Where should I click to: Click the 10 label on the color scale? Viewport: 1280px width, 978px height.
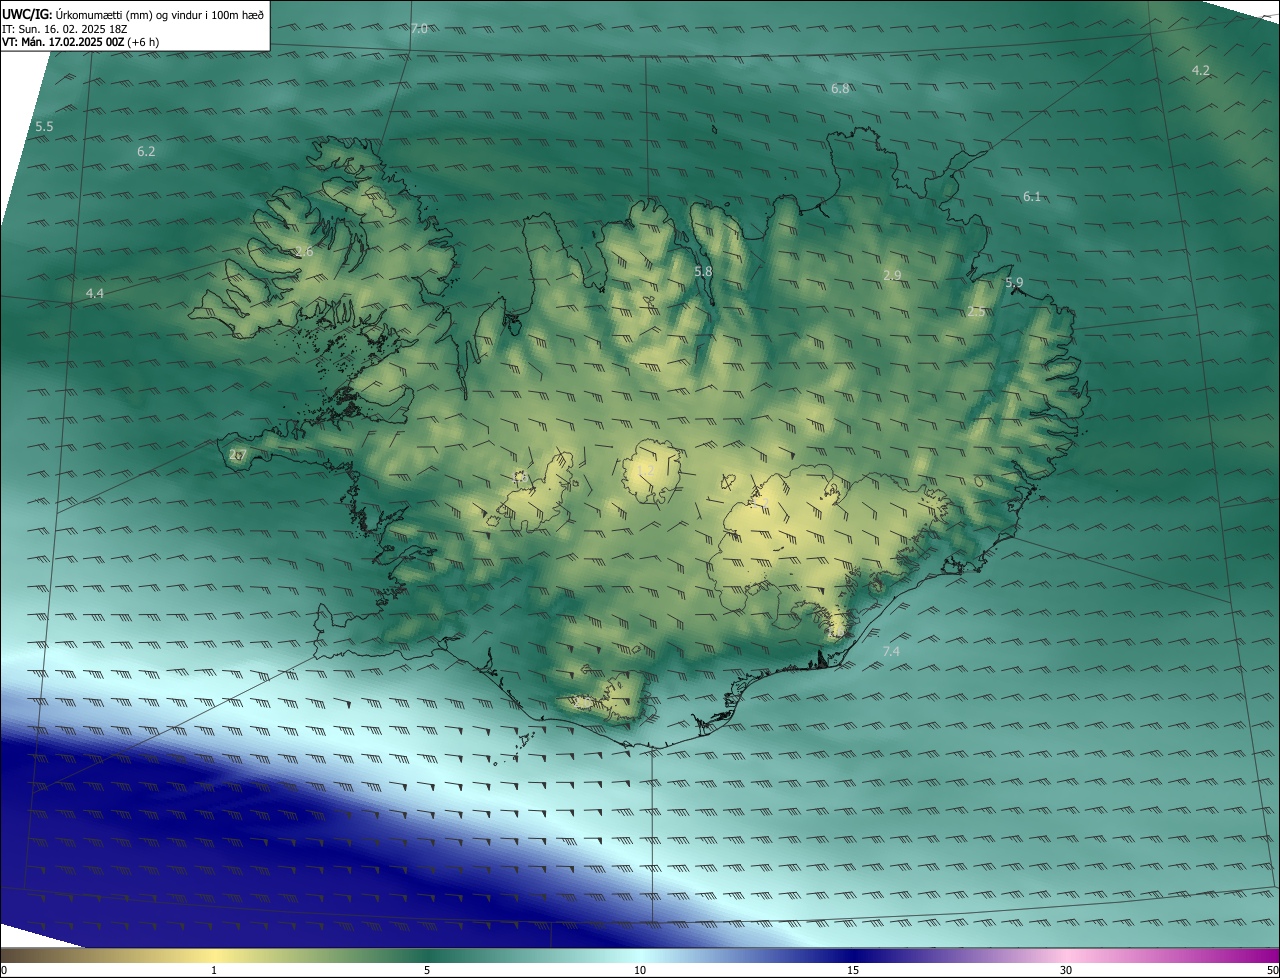click(x=640, y=970)
